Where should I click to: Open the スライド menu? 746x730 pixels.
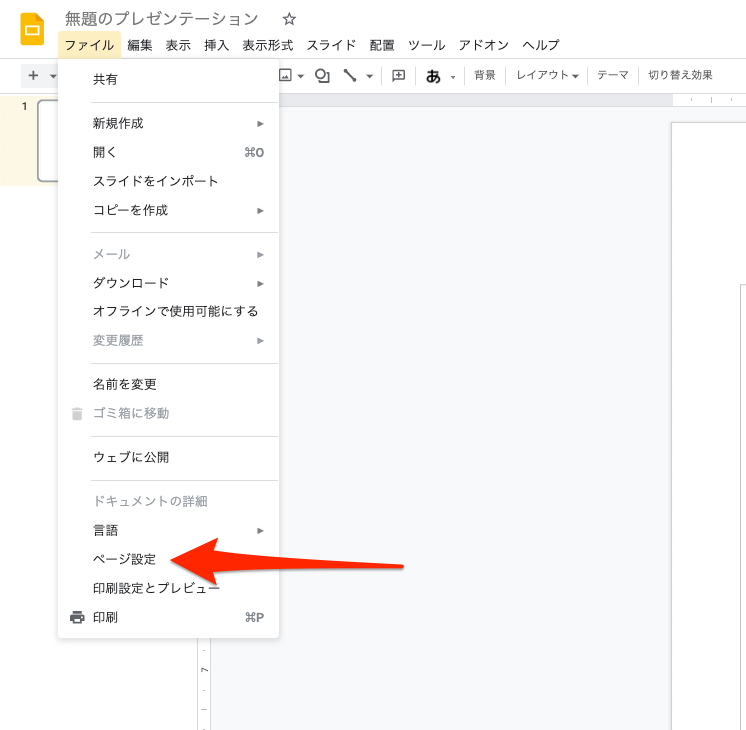tap(331, 45)
